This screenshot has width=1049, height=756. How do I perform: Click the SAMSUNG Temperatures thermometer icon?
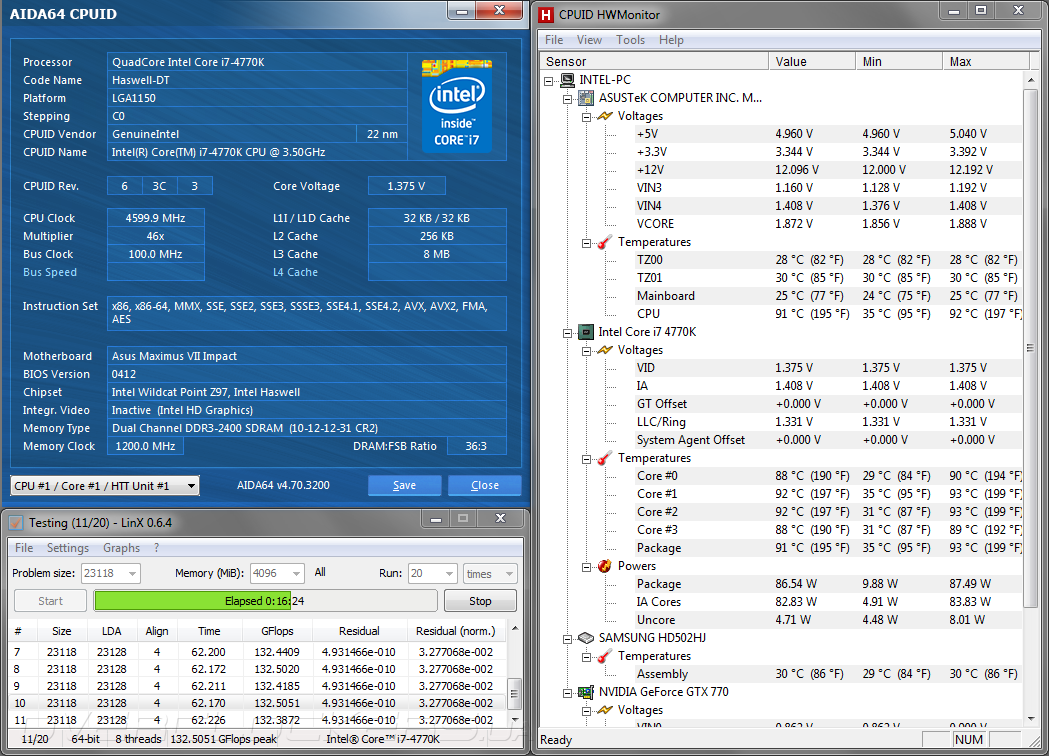click(605, 656)
